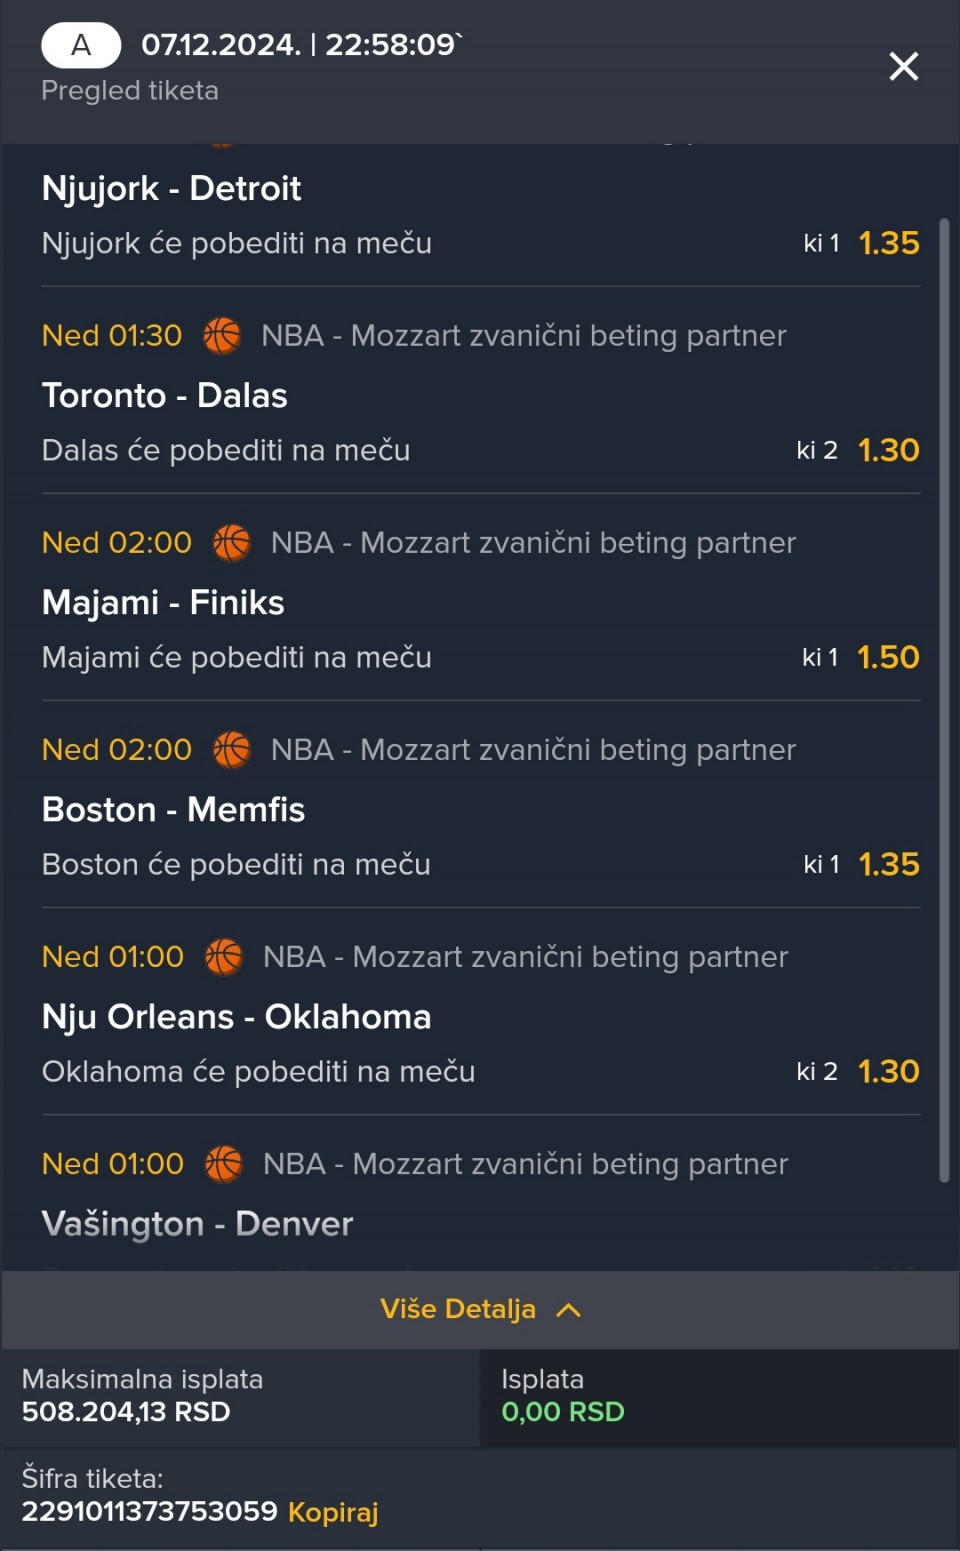Screen dimensions: 960x1551
Task: Tap the A ticket badge
Action: [x=81, y=45]
